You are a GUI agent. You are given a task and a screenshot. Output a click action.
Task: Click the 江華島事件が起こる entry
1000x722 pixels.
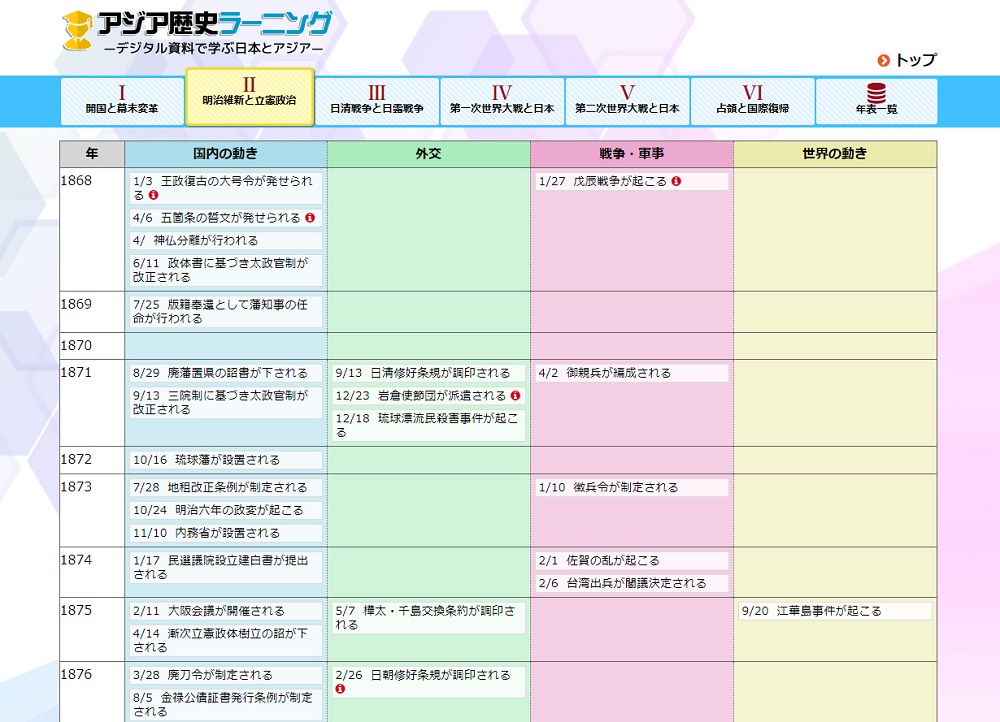pos(811,611)
